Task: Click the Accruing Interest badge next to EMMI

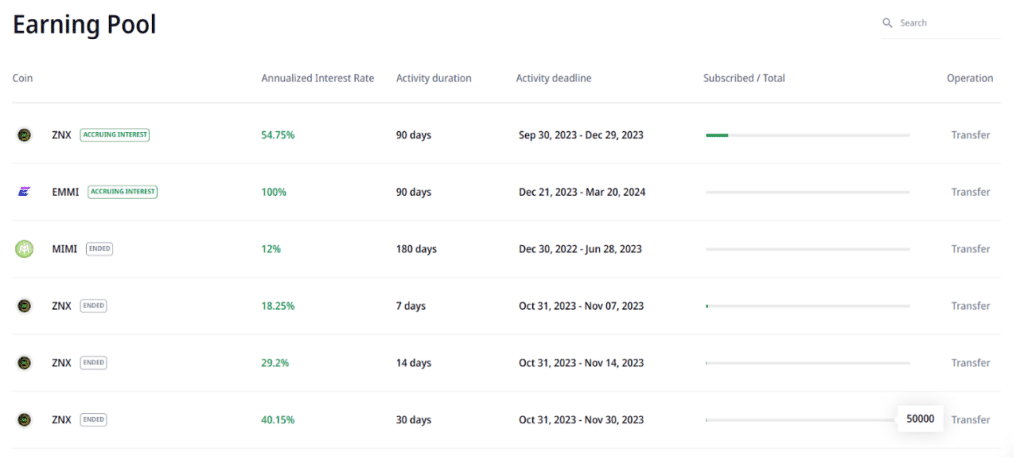Action: [123, 192]
